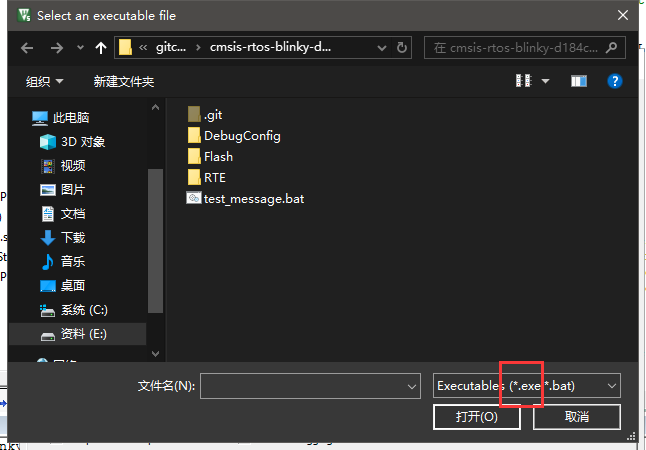
Task: Click 新建文件夹 (New folder)
Action: pyautogui.click(x=124, y=81)
